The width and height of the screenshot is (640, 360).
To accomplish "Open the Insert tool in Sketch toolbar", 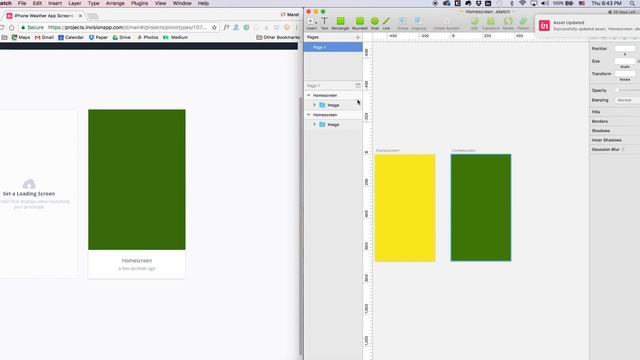I will (x=311, y=23).
